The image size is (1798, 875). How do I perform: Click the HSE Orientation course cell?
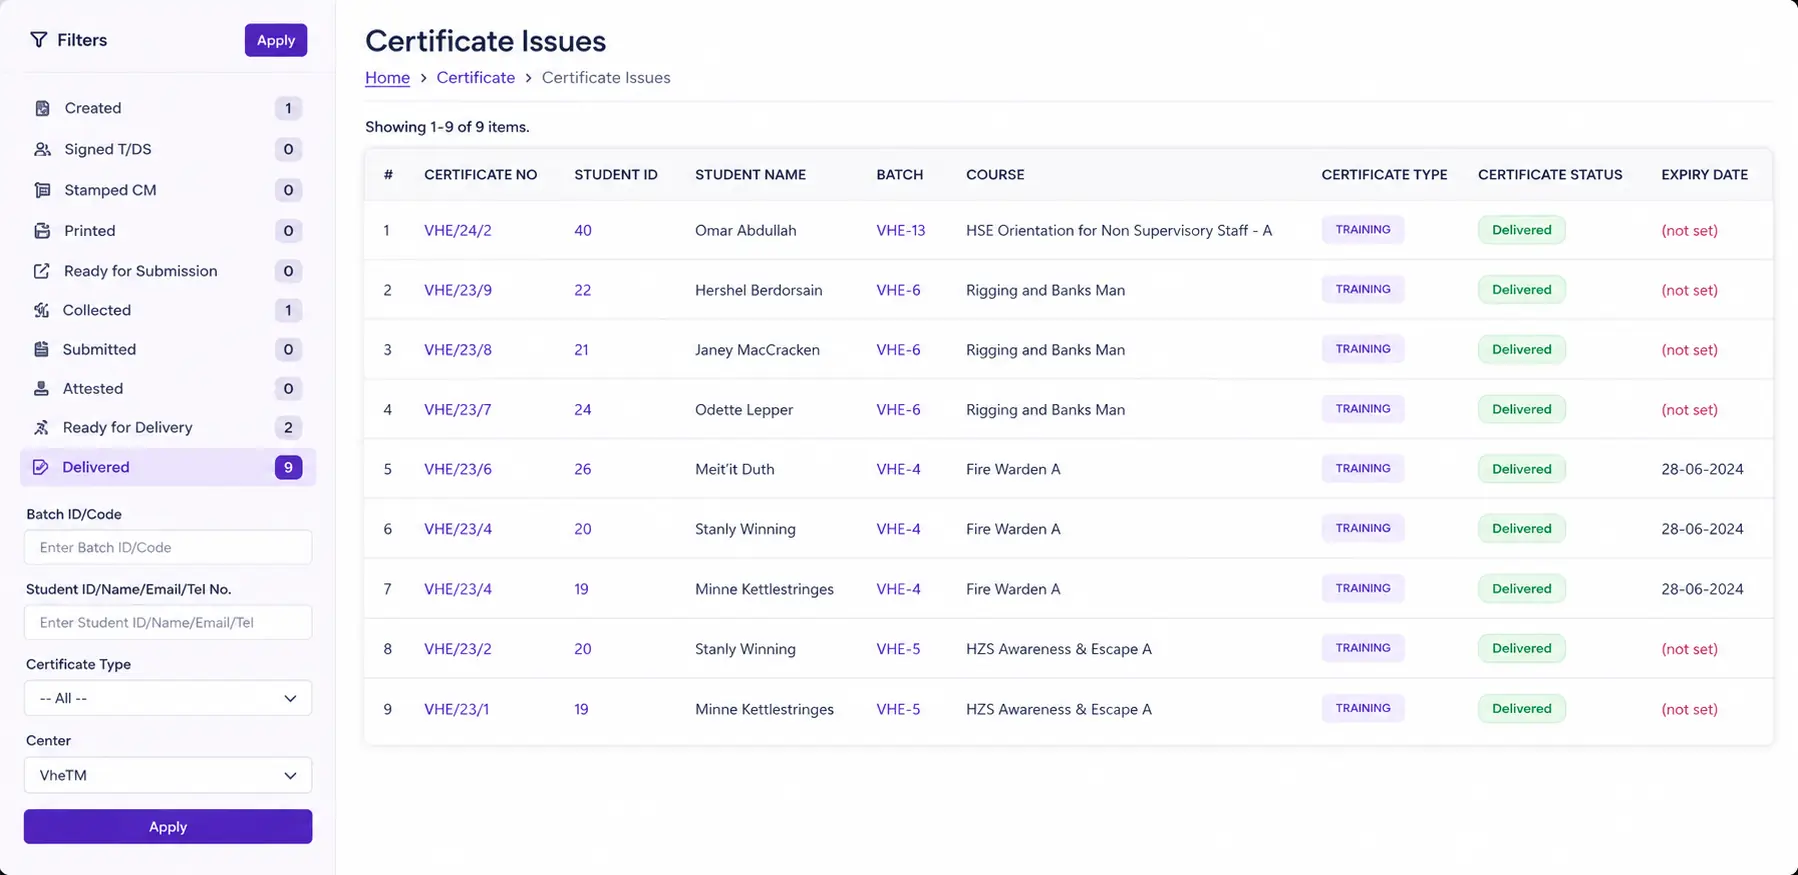[x=1119, y=230]
